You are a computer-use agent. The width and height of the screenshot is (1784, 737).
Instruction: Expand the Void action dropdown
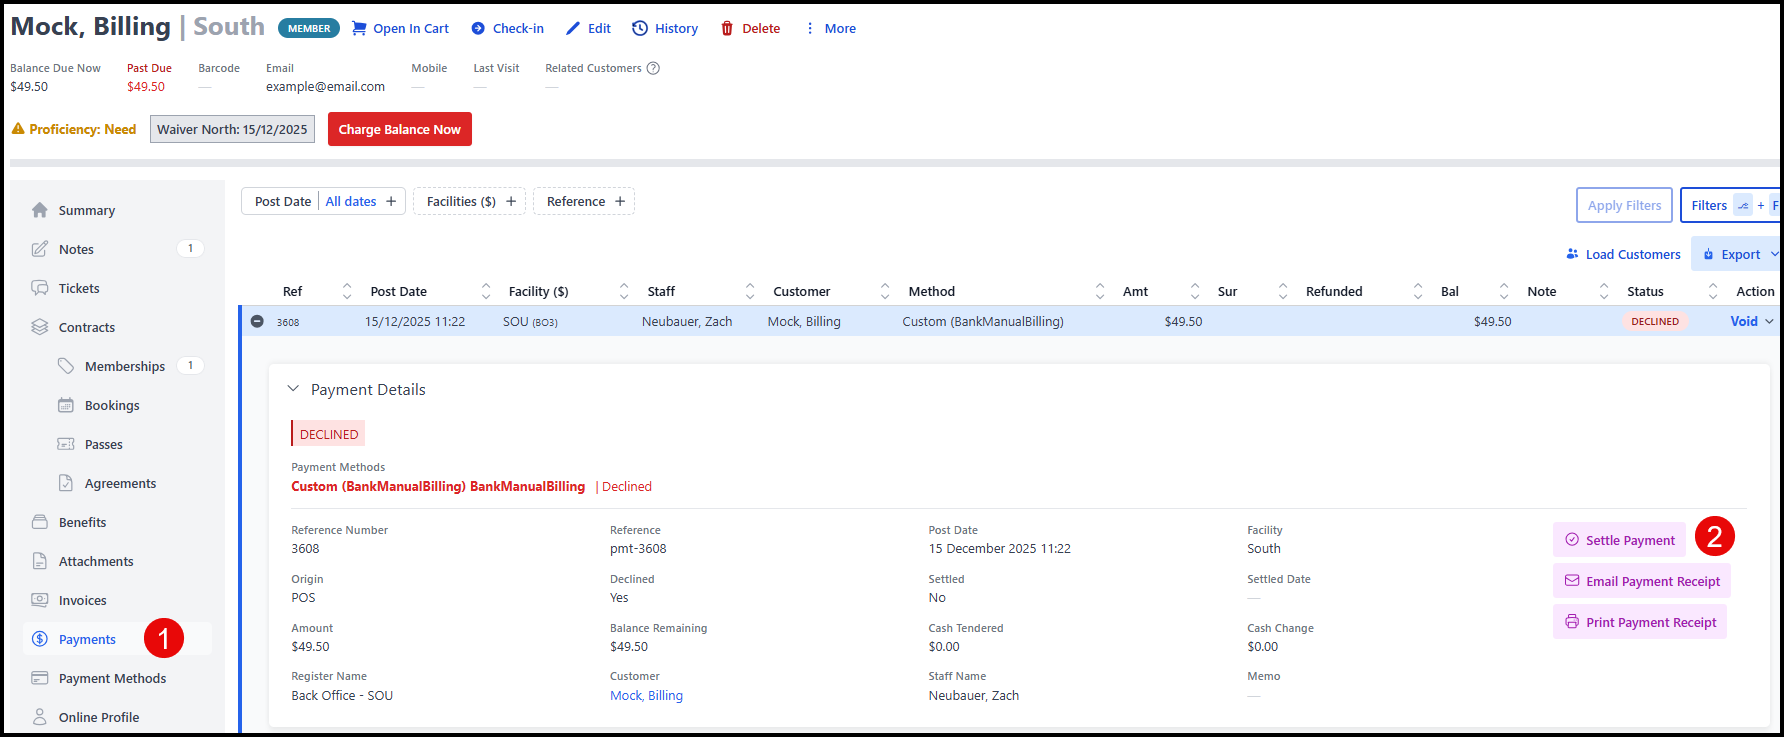coord(1768,321)
